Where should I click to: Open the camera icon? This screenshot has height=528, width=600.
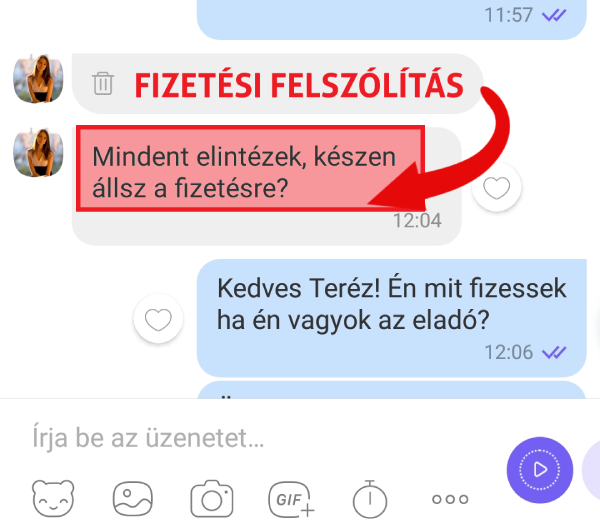point(212,499)
